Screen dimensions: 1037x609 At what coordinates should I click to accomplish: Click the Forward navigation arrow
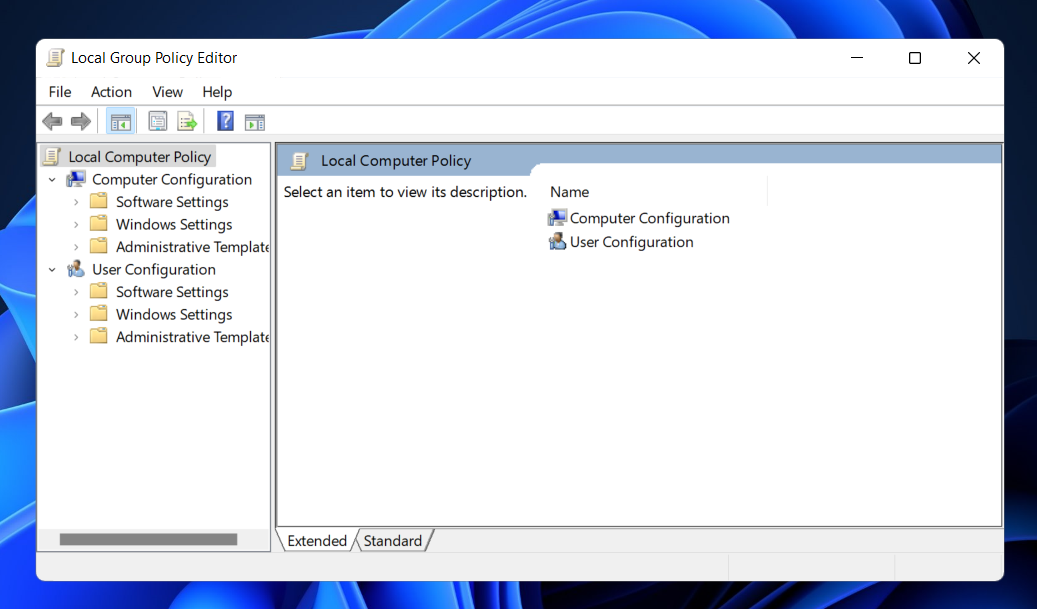point(80,121)
